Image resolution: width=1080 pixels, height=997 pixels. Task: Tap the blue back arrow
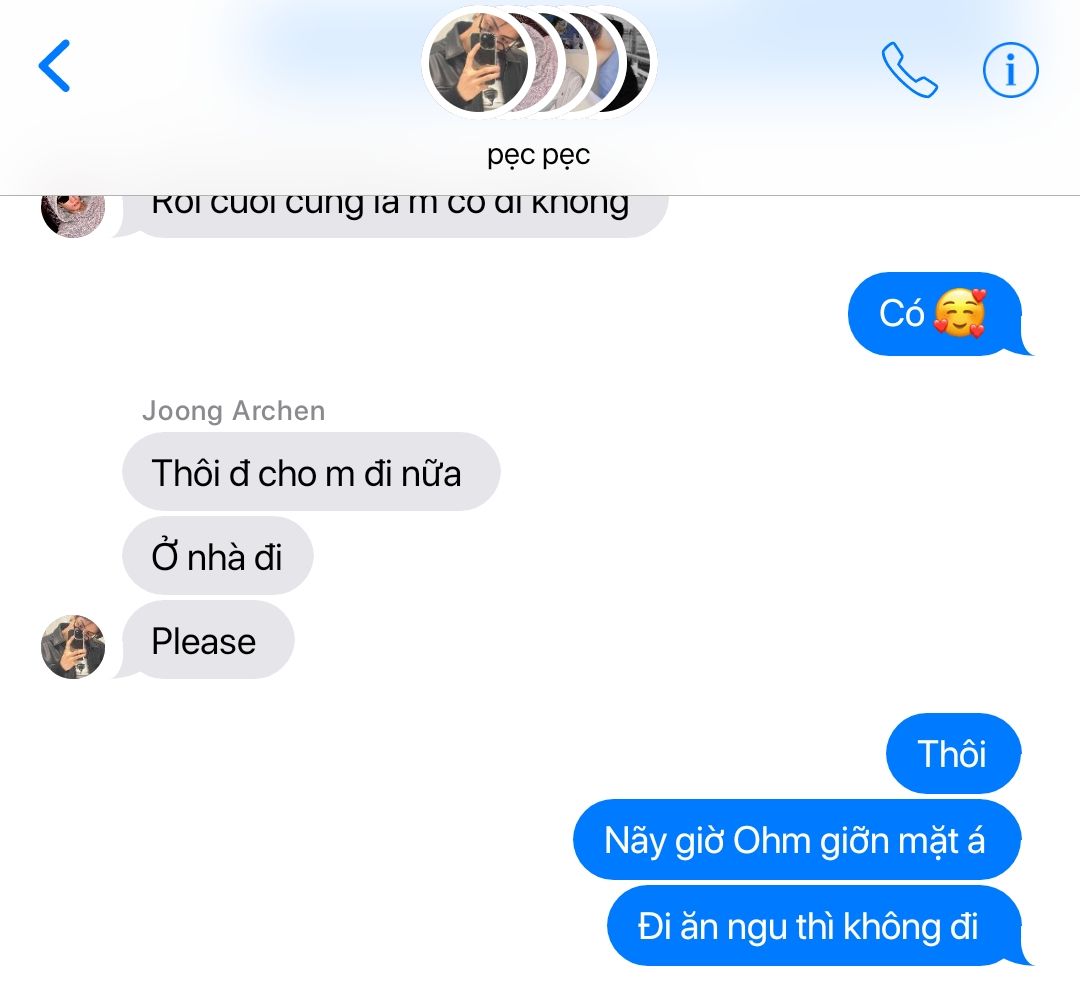pos(54,65)
